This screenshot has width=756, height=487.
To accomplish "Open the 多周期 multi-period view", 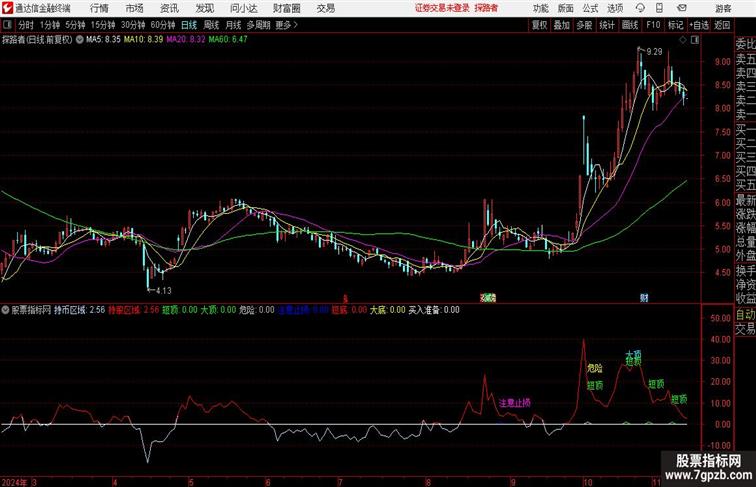I will [258, 25].
